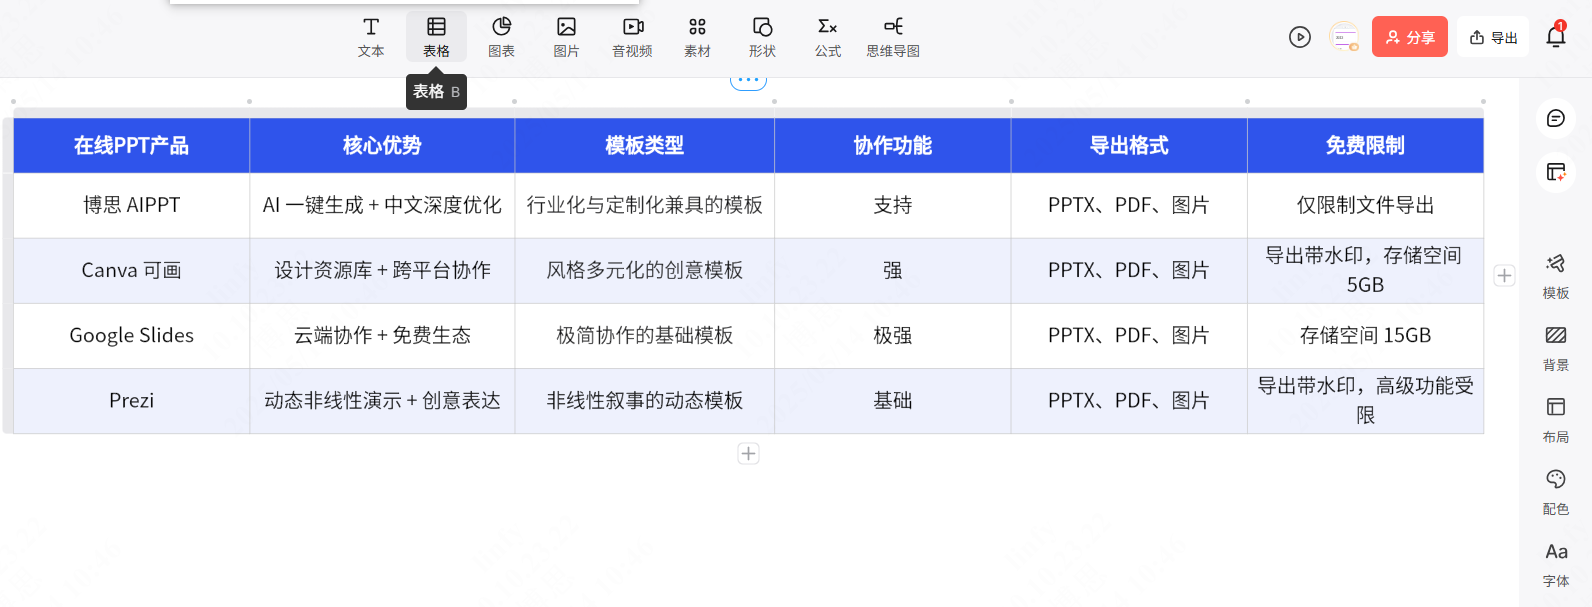This screenshot has width=1592, height=607.
Task: Open the 音视频 media tool
Action: 632,37
